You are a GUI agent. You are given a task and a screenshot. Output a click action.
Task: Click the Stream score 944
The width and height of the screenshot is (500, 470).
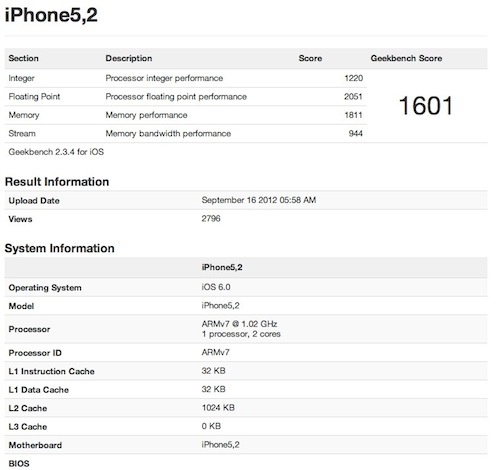coord(355,134)
